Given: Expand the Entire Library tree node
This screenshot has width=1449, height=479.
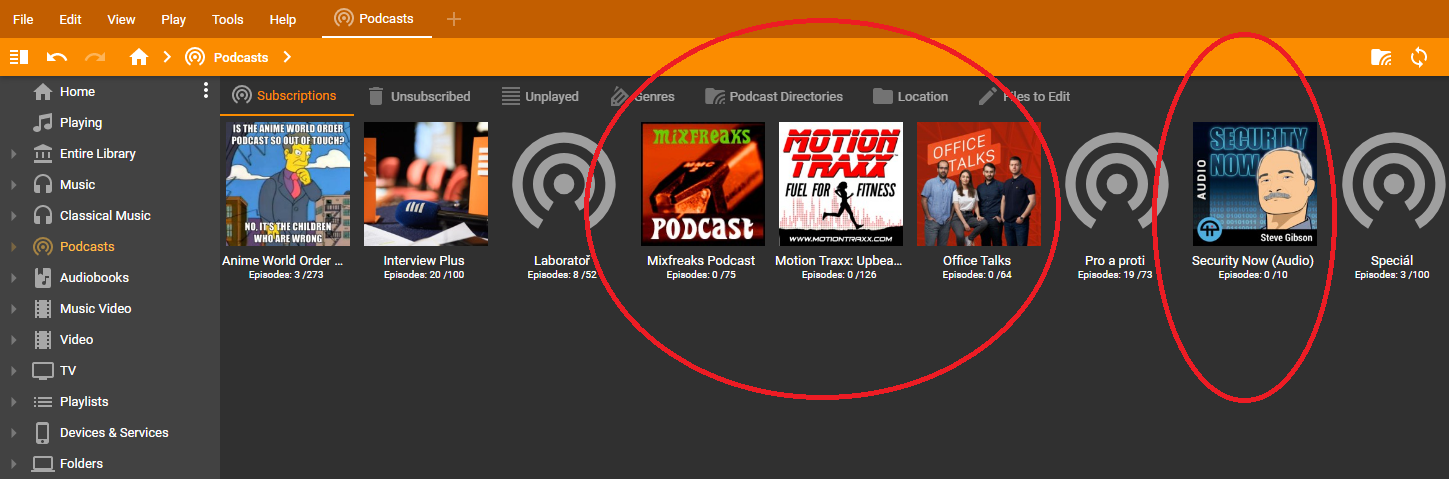Looking at the screenshot, I should click(x=13, y=154).
